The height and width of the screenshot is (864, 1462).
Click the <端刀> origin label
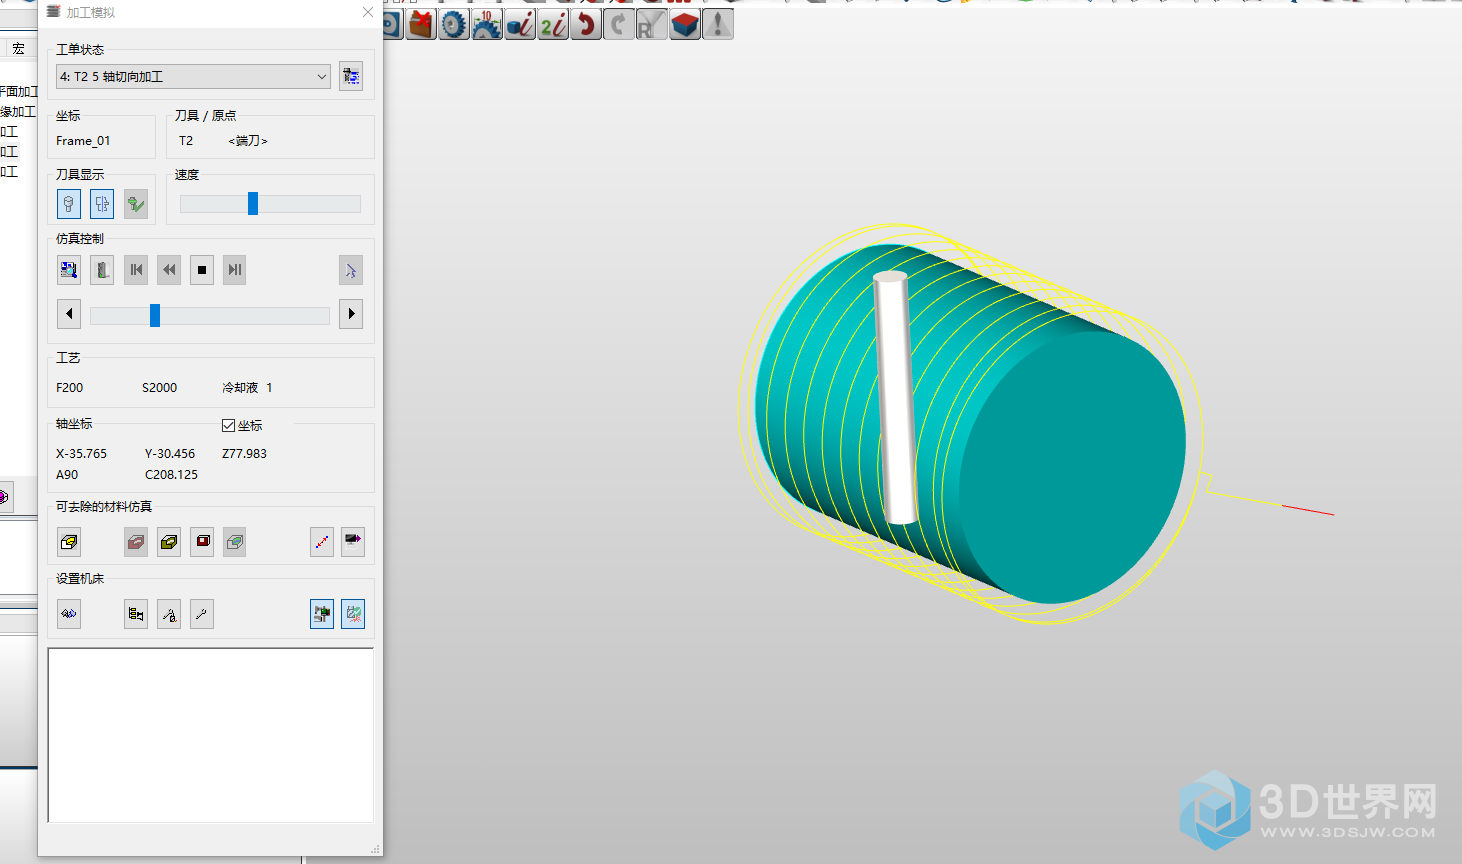[x=248, y=141]
